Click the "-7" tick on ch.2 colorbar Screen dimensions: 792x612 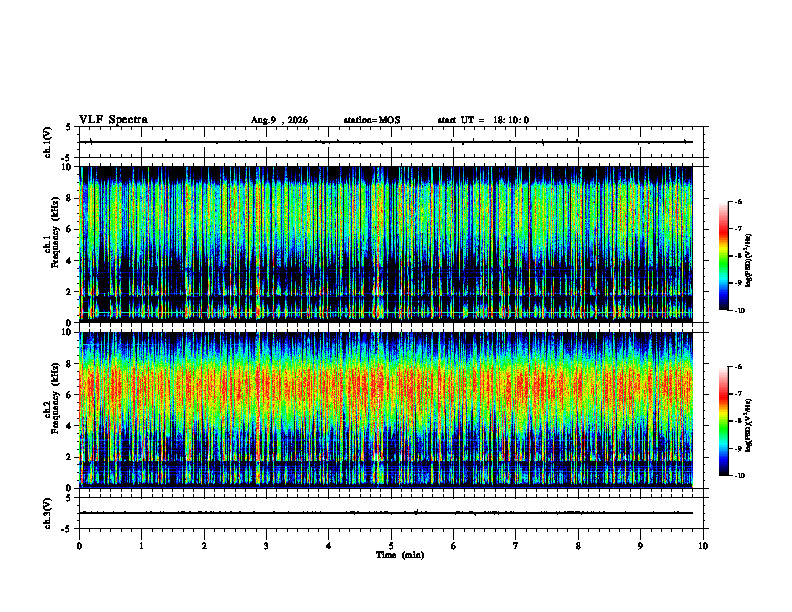click(739, 394)
